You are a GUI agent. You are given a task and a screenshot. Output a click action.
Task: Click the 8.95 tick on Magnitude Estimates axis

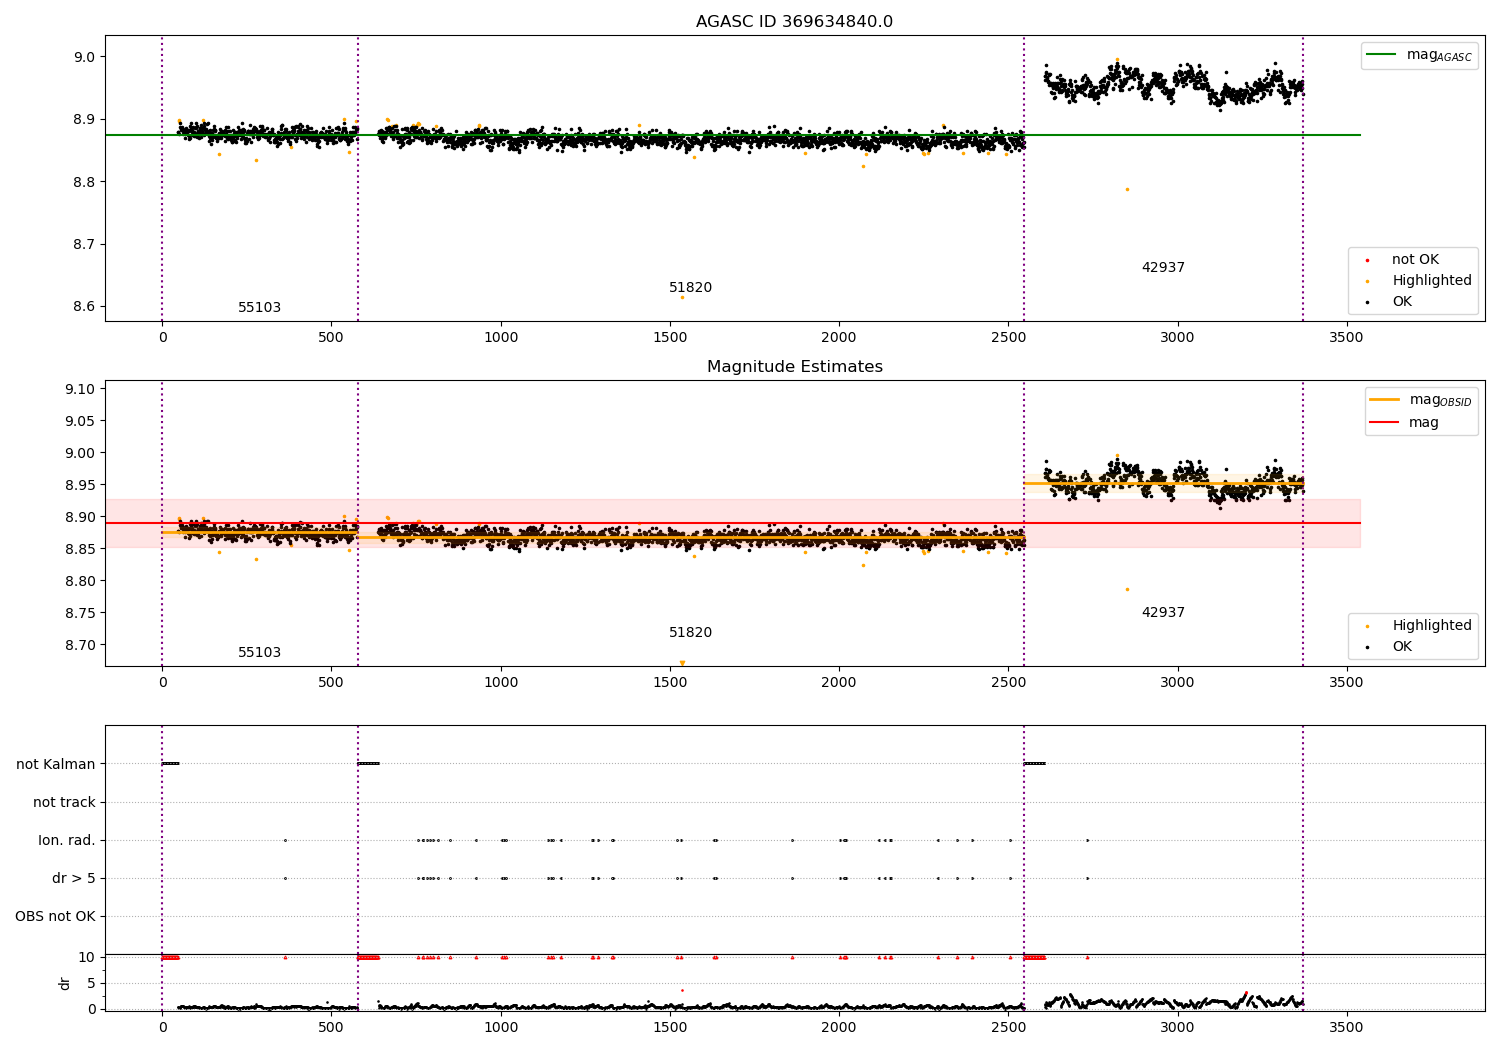(x=80, y=486)
